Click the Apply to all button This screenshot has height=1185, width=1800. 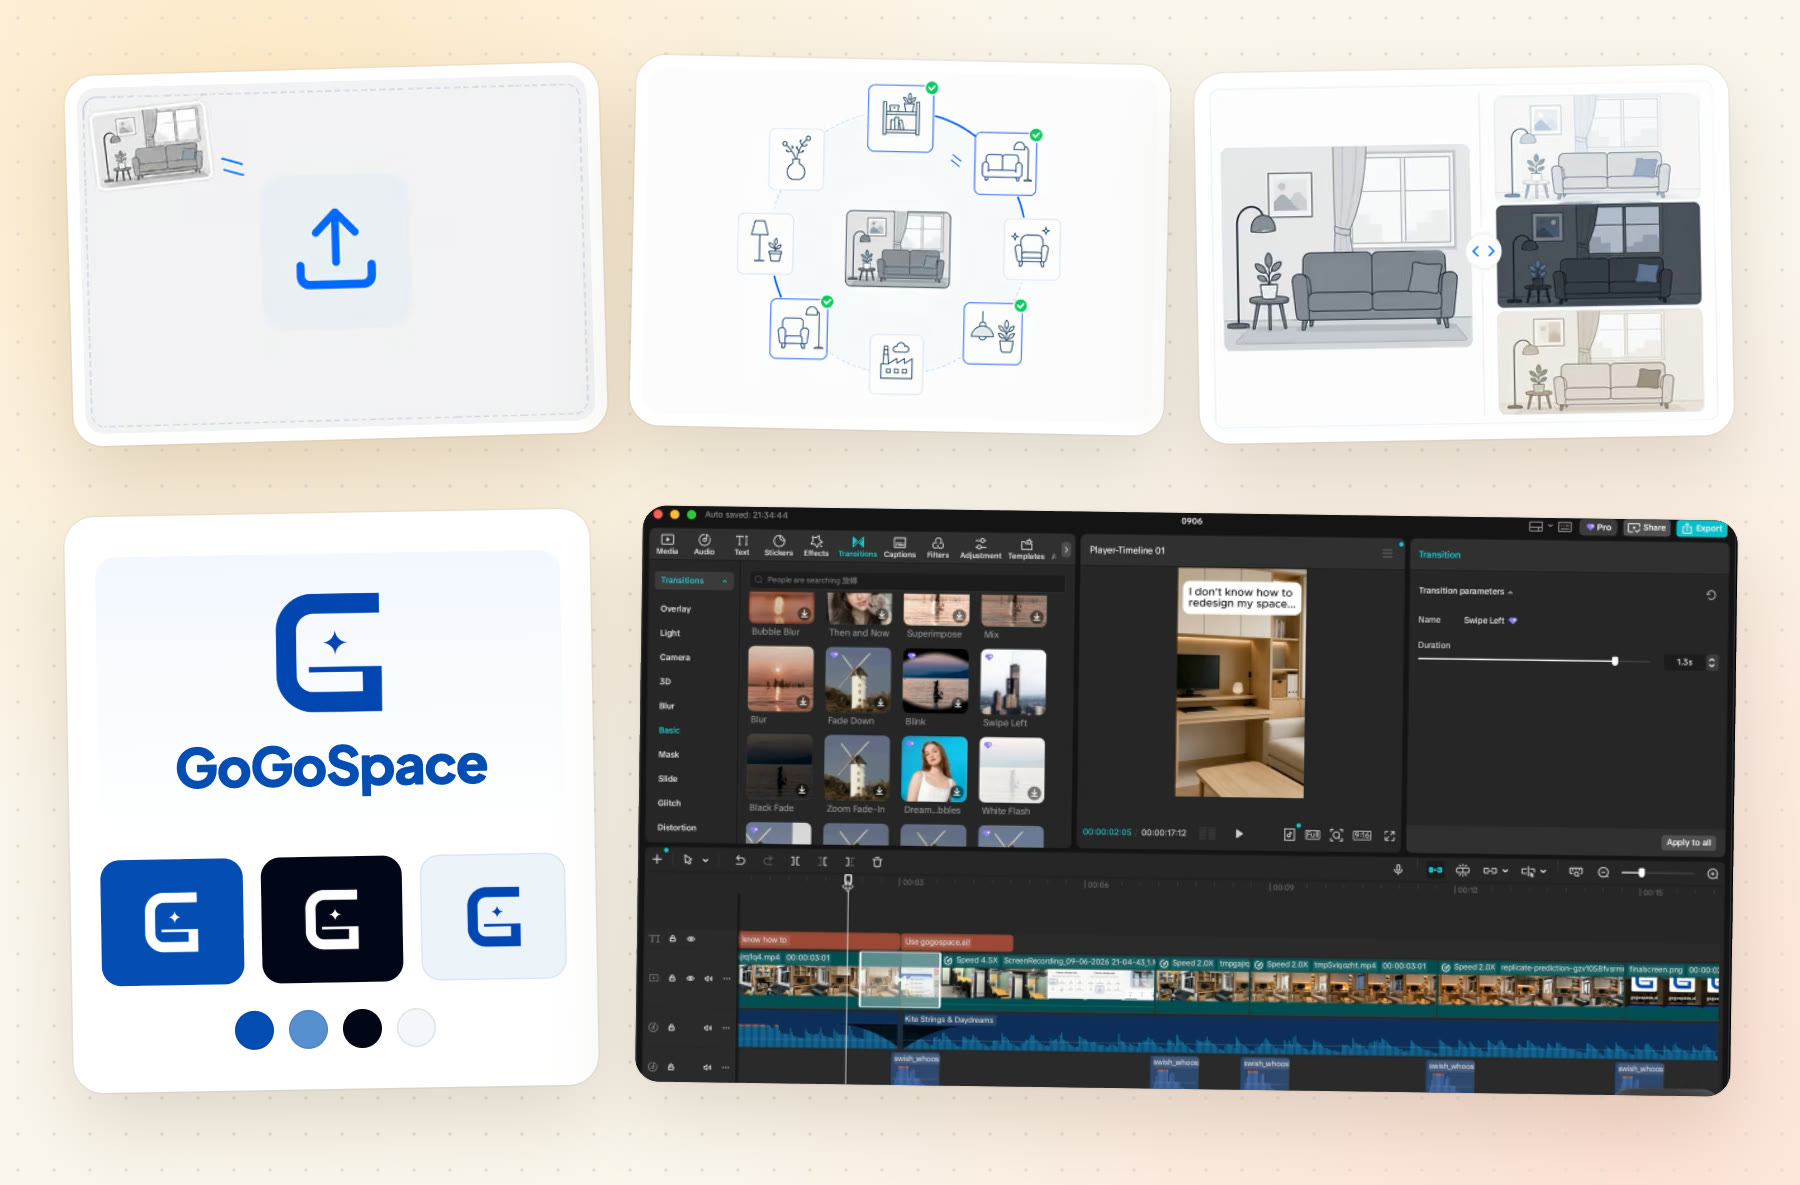(x=1688, y=842)
